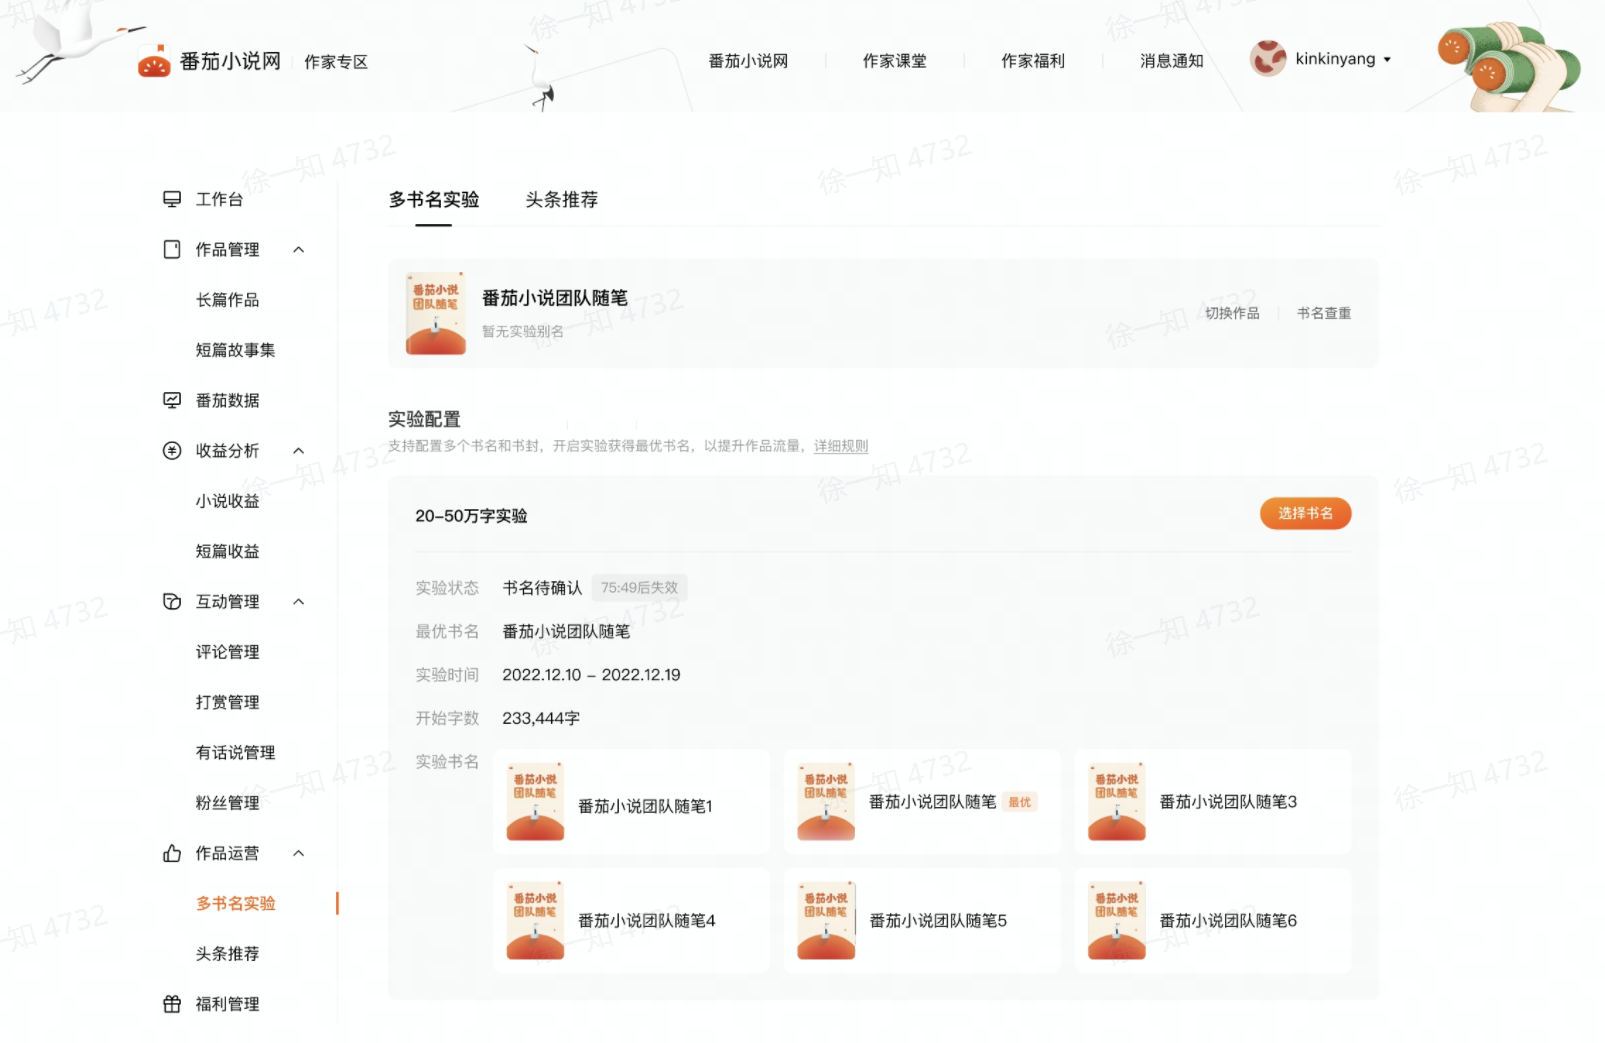The height and width of the screenshot is (1043, 1605).
Task: Click the 切换作品 link
Action: tap(1232, 313)
